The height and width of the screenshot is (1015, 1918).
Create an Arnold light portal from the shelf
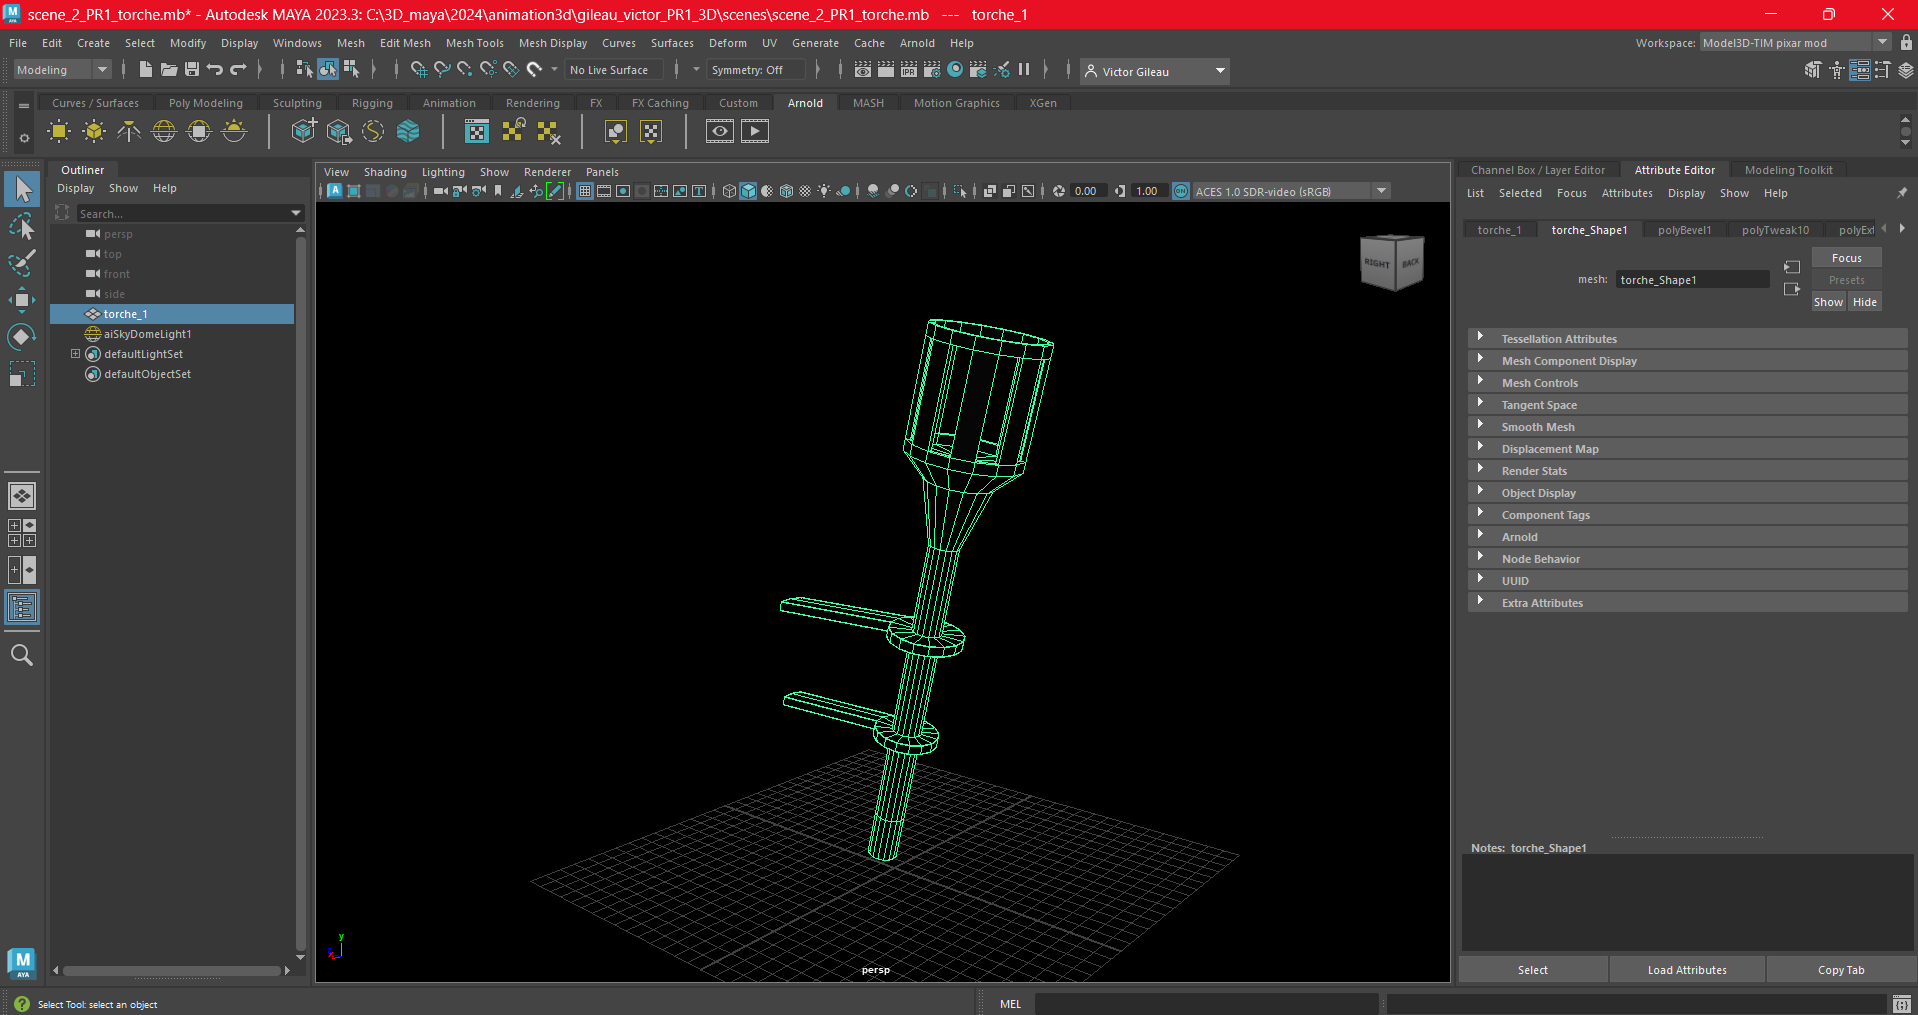tap(199, 131)
